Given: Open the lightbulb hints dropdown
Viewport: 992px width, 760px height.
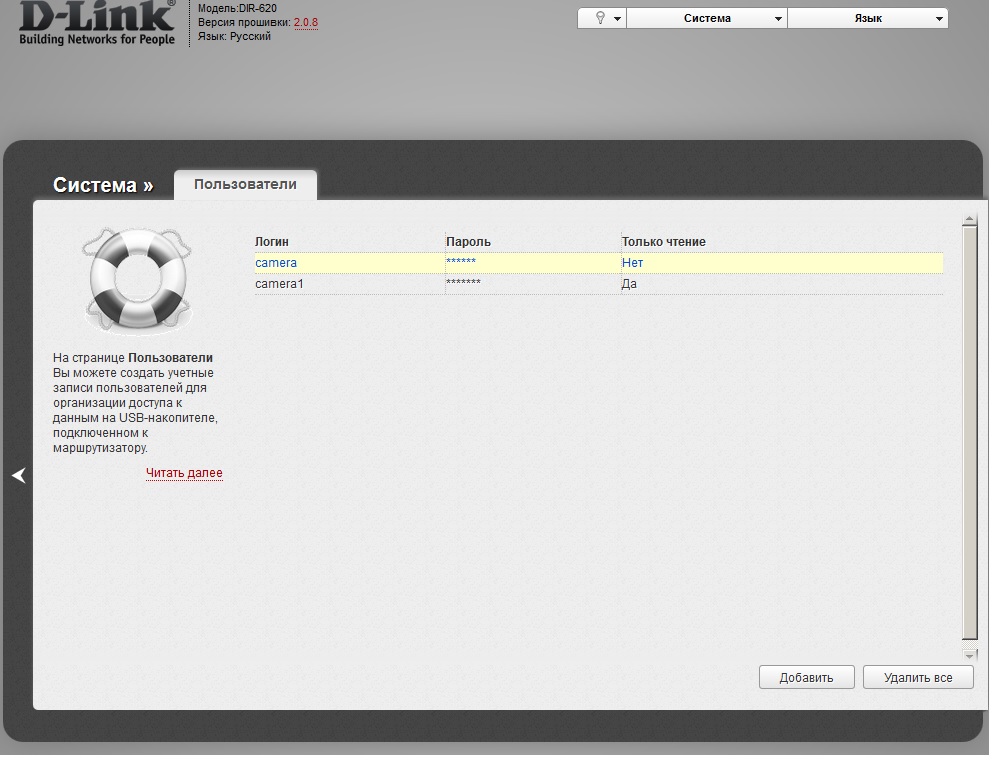Looking at the screenshot, I should click(602, 18).
